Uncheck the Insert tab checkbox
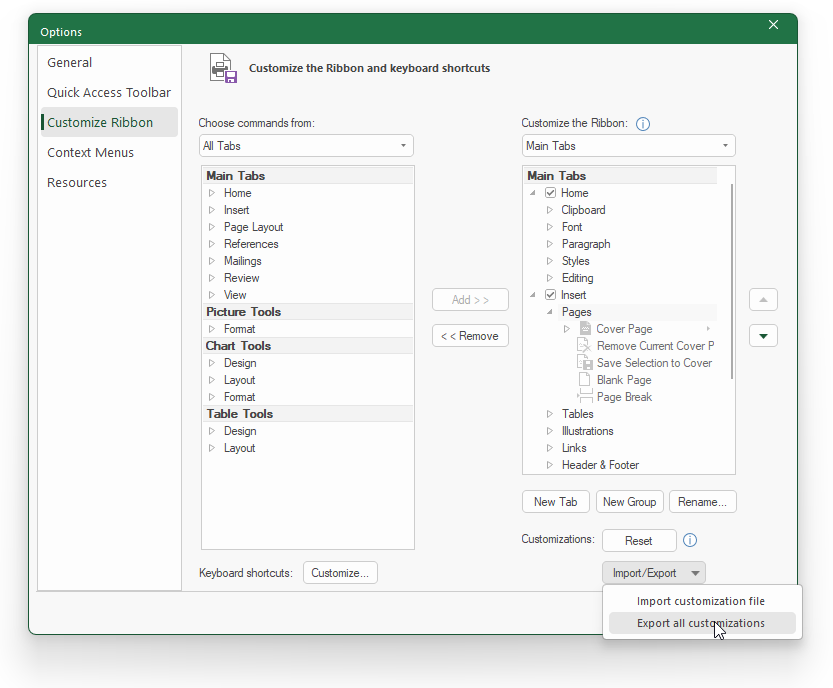 pyautogui.click(x=550, y=294)
